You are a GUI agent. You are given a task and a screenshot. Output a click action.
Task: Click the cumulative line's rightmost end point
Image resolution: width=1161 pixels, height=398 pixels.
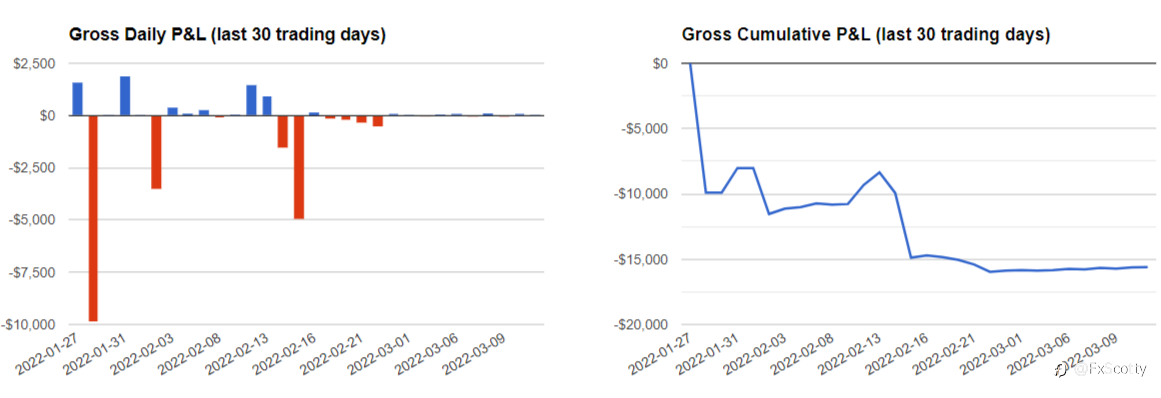coord(1147,267)
